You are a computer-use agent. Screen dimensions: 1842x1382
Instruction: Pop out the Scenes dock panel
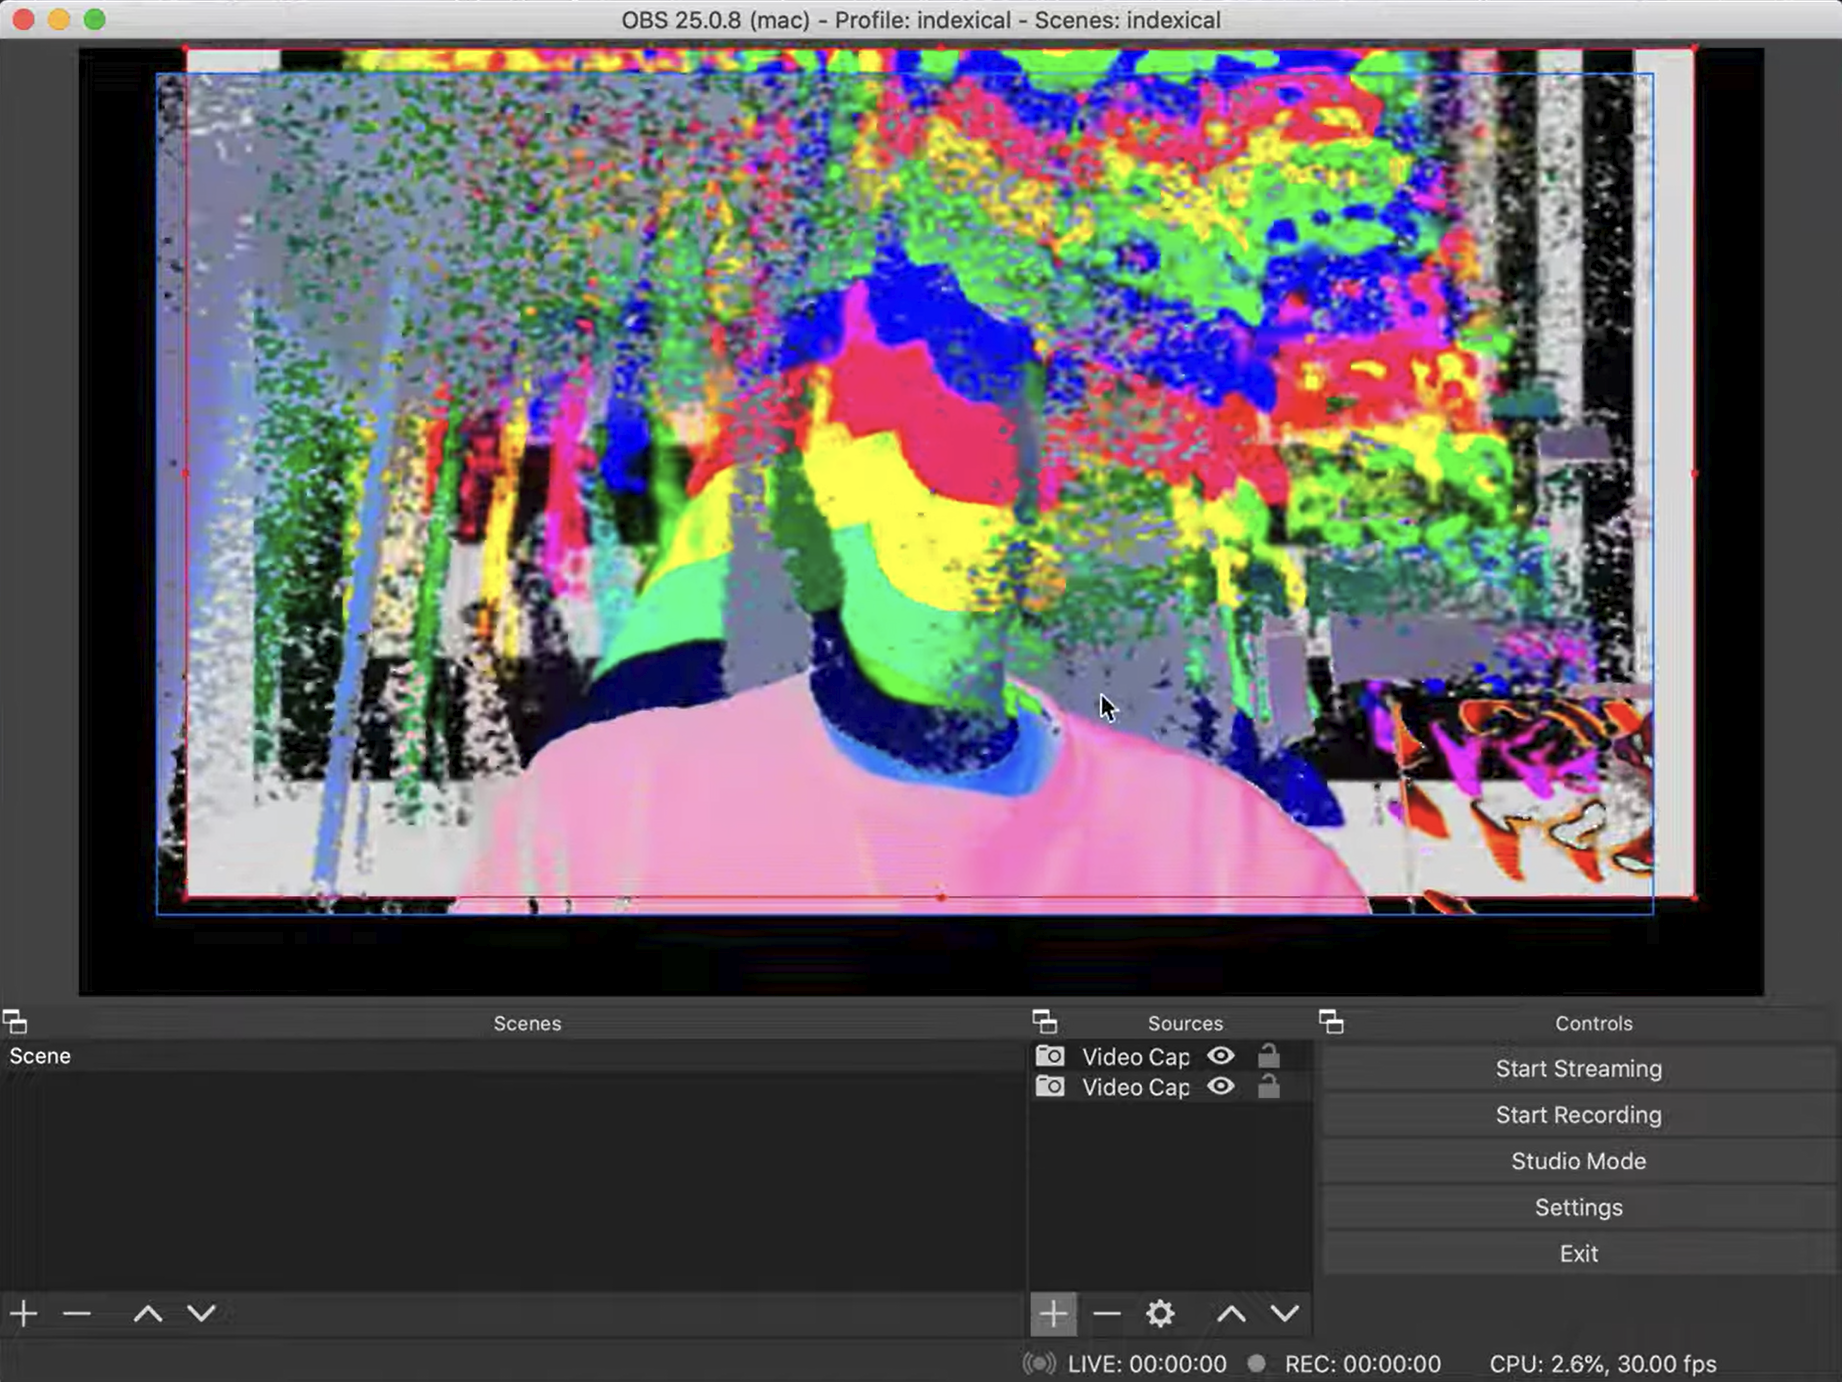(x=15, y=1022)
